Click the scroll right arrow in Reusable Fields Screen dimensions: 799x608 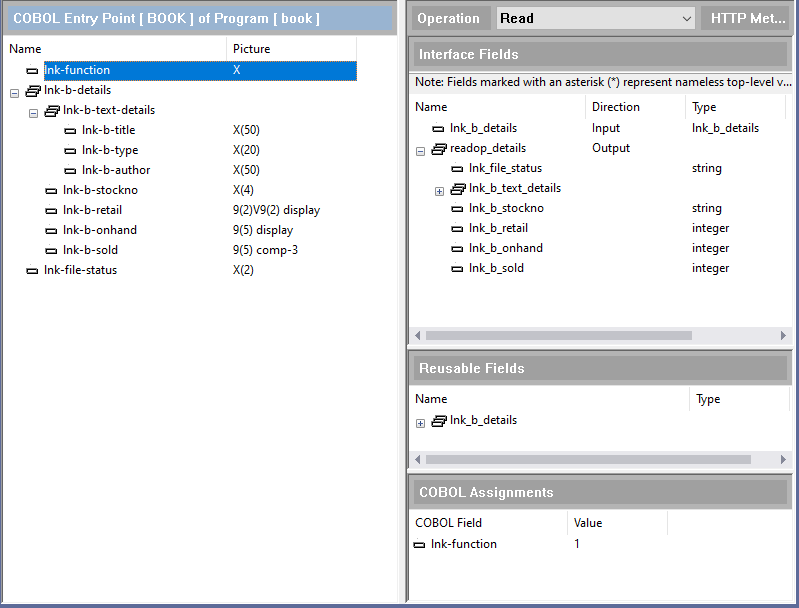(783, 459)
